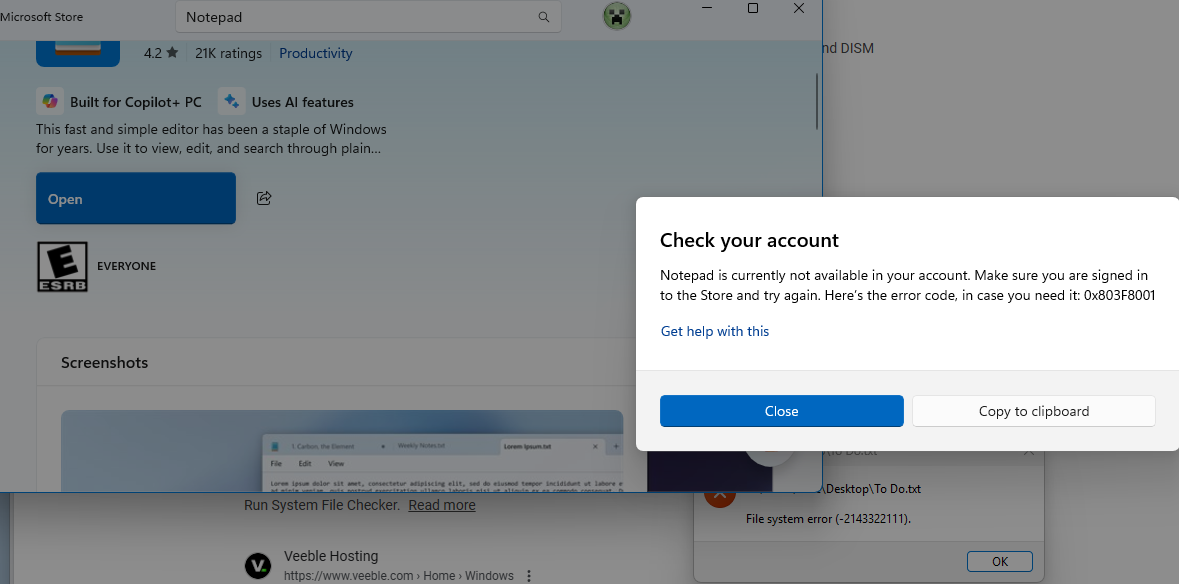The height and width of the screenshot is (584, 1179).
Task: Click the Uses AI features label
Action: [x=302, y=102]
